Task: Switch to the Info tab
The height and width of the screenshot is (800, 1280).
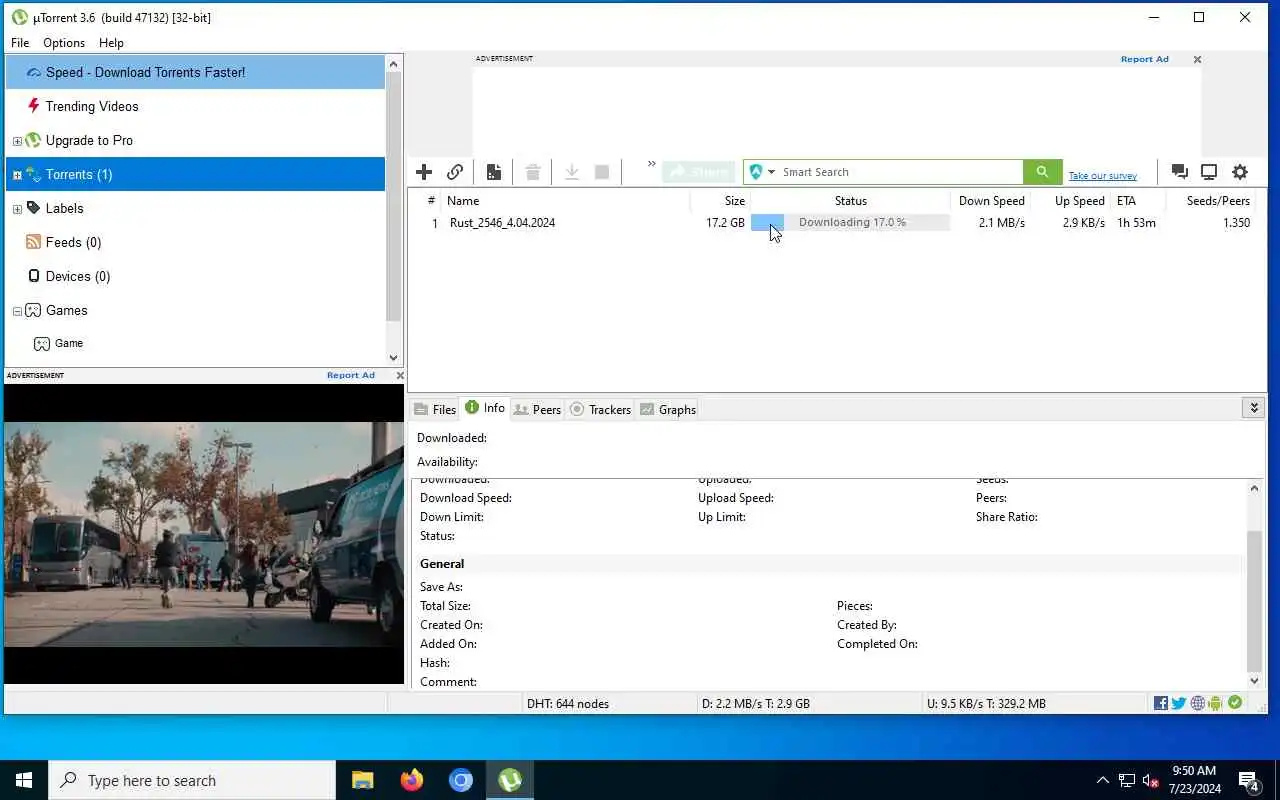Action: 485,408
